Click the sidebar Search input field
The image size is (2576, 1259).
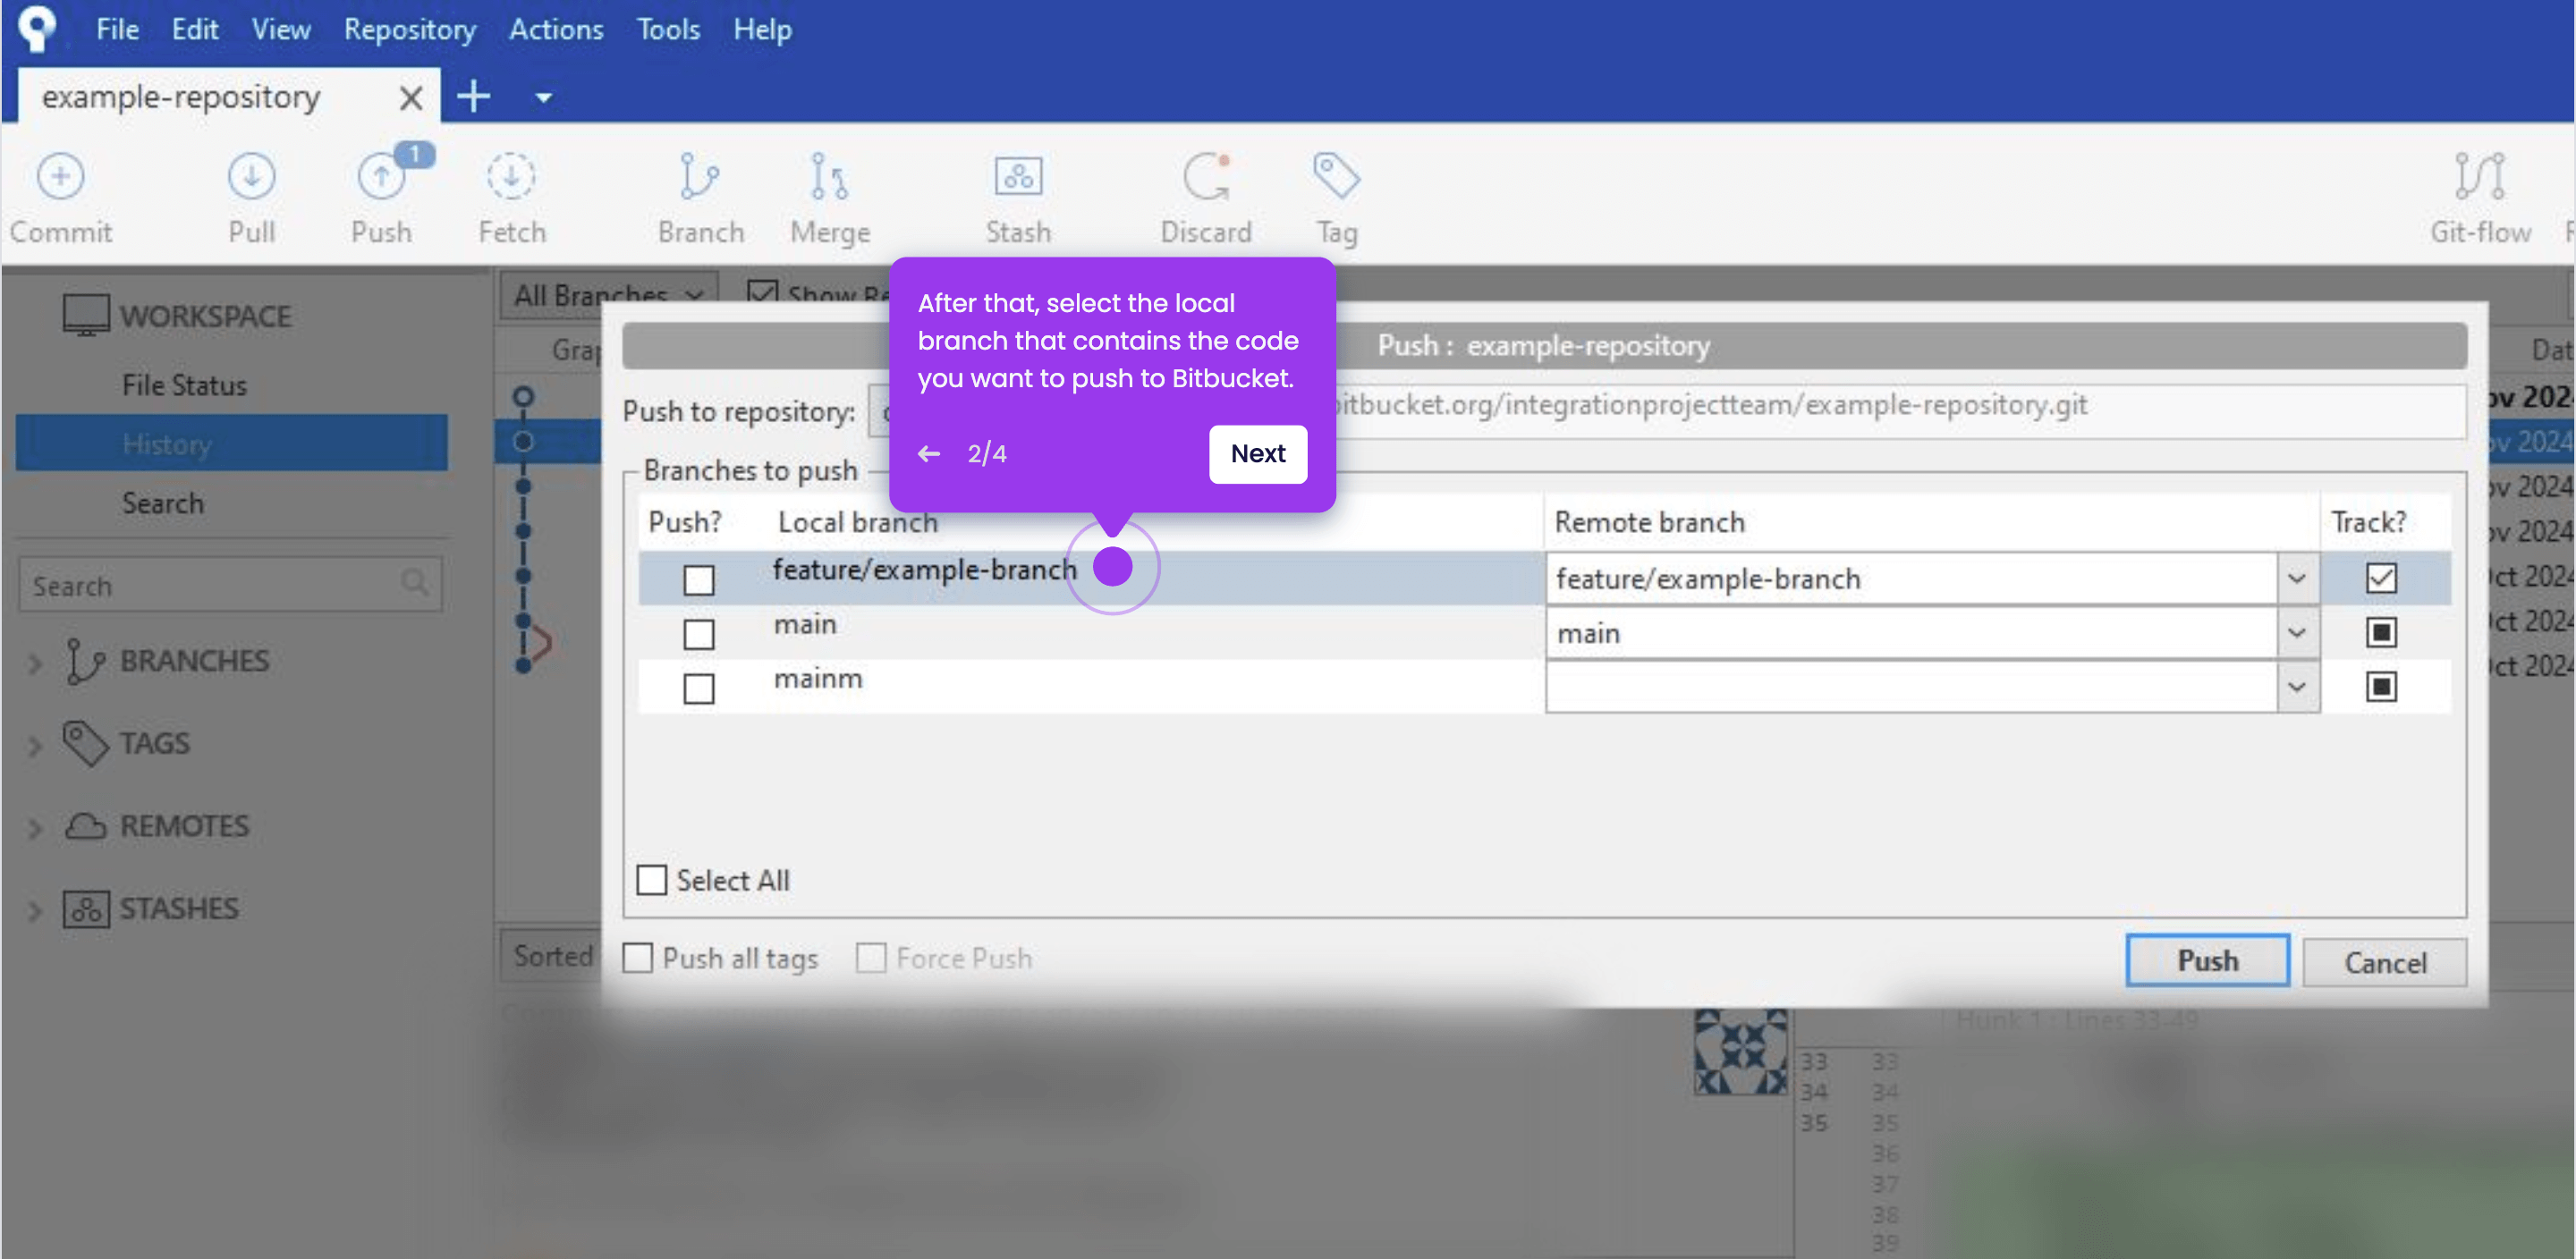tap(230, 584)
